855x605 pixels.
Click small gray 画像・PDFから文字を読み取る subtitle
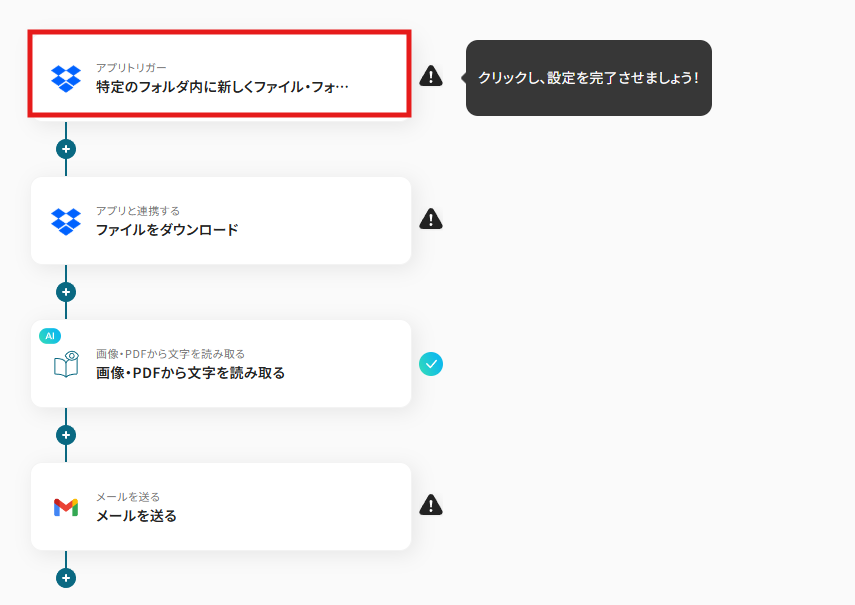171,354
